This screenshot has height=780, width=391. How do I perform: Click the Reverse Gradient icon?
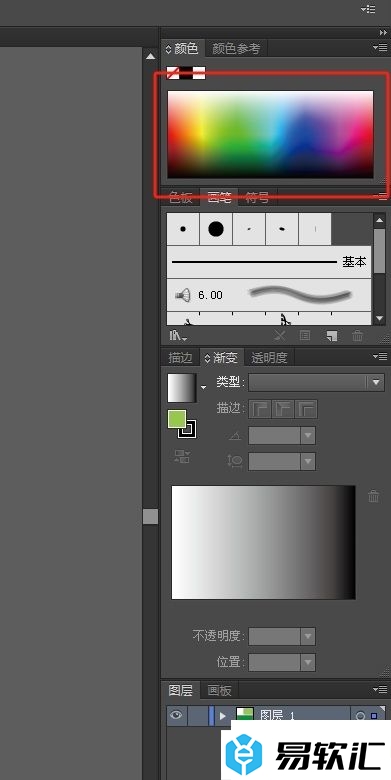pos(182,457)
